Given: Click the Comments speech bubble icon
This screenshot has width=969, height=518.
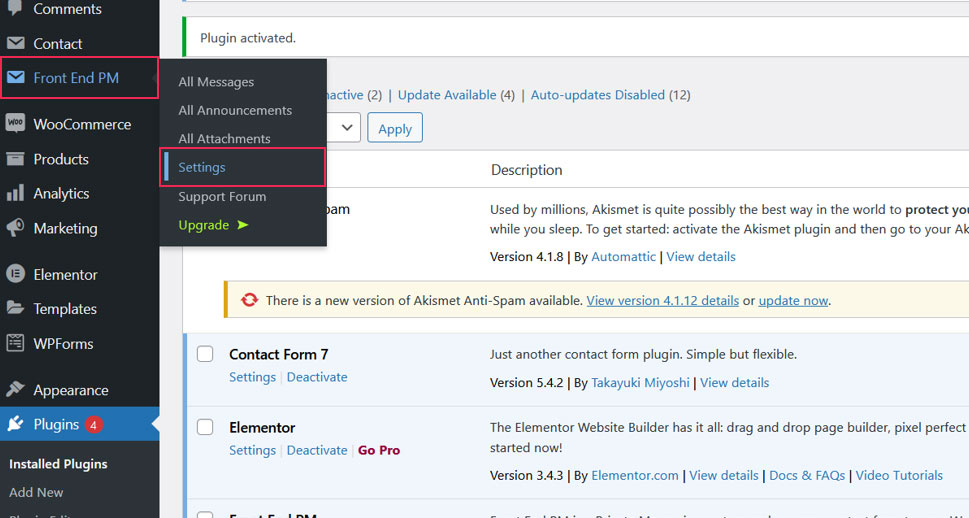Looking at the screenshot, I should (15, 8).
